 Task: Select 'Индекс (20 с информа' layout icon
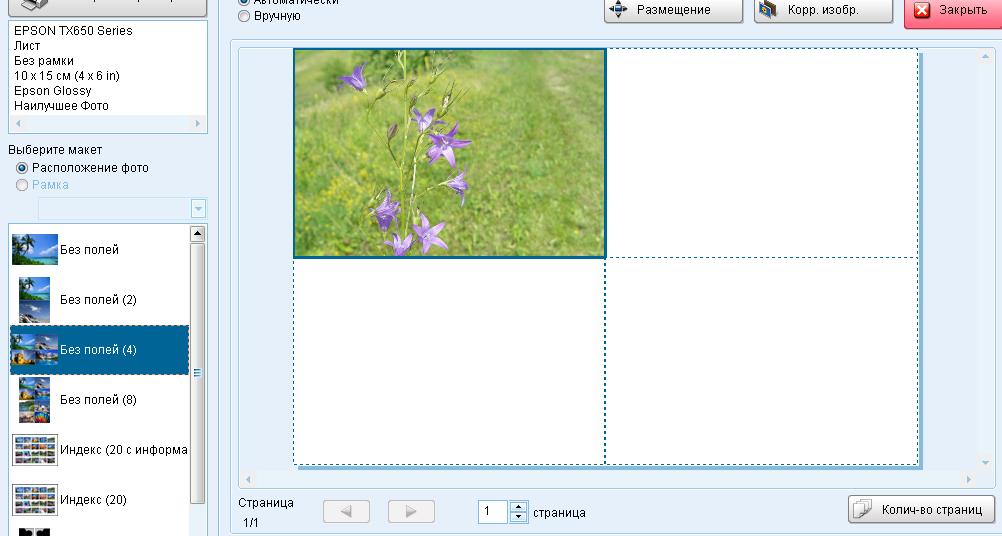(35, 450)
